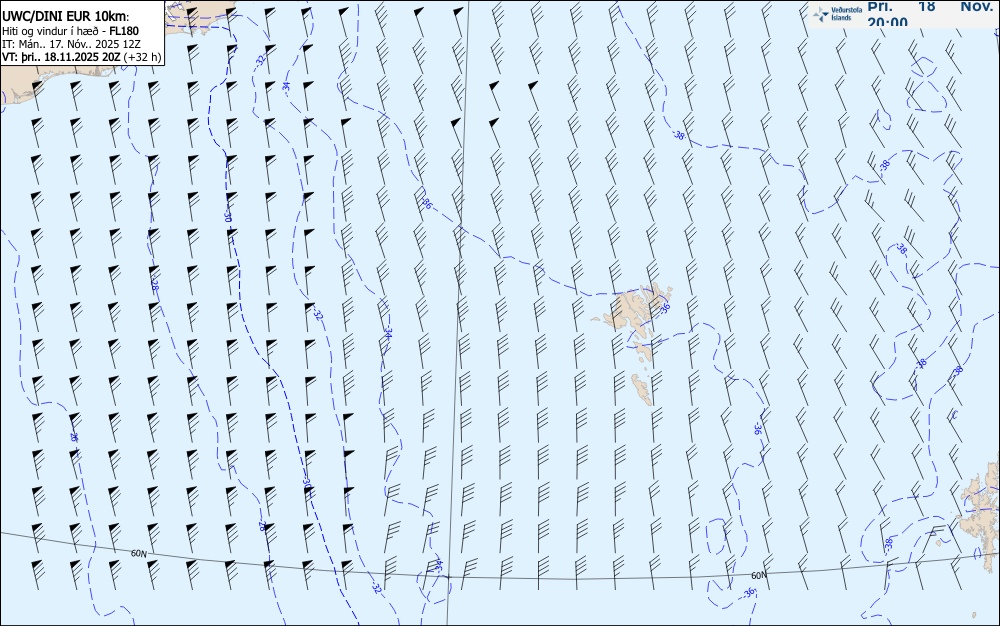Click the tiny Foula island west of Shetland
Image resolution: width=1000 pixels, height=626 pixels.
coord(939,544)
